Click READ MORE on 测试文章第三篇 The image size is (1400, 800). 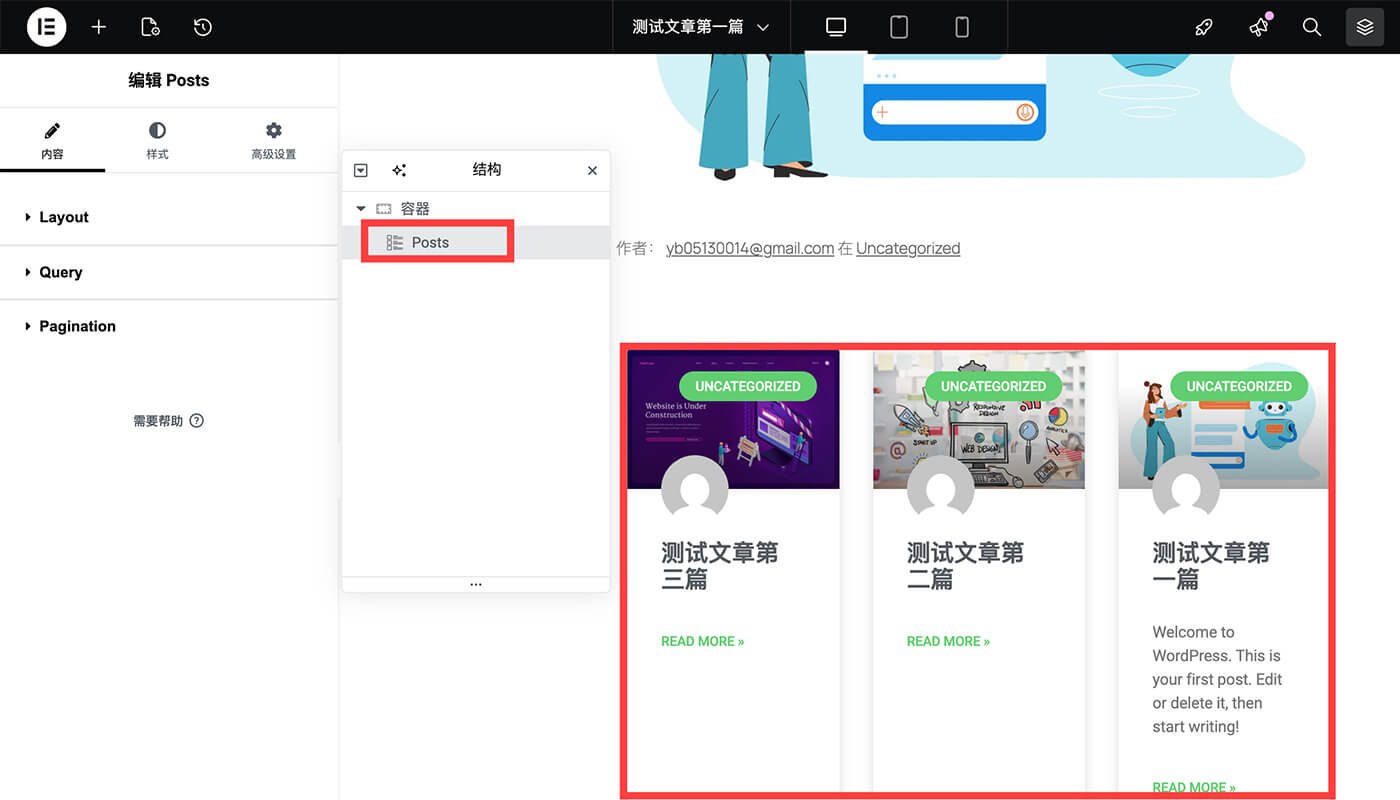pos(702,641)
